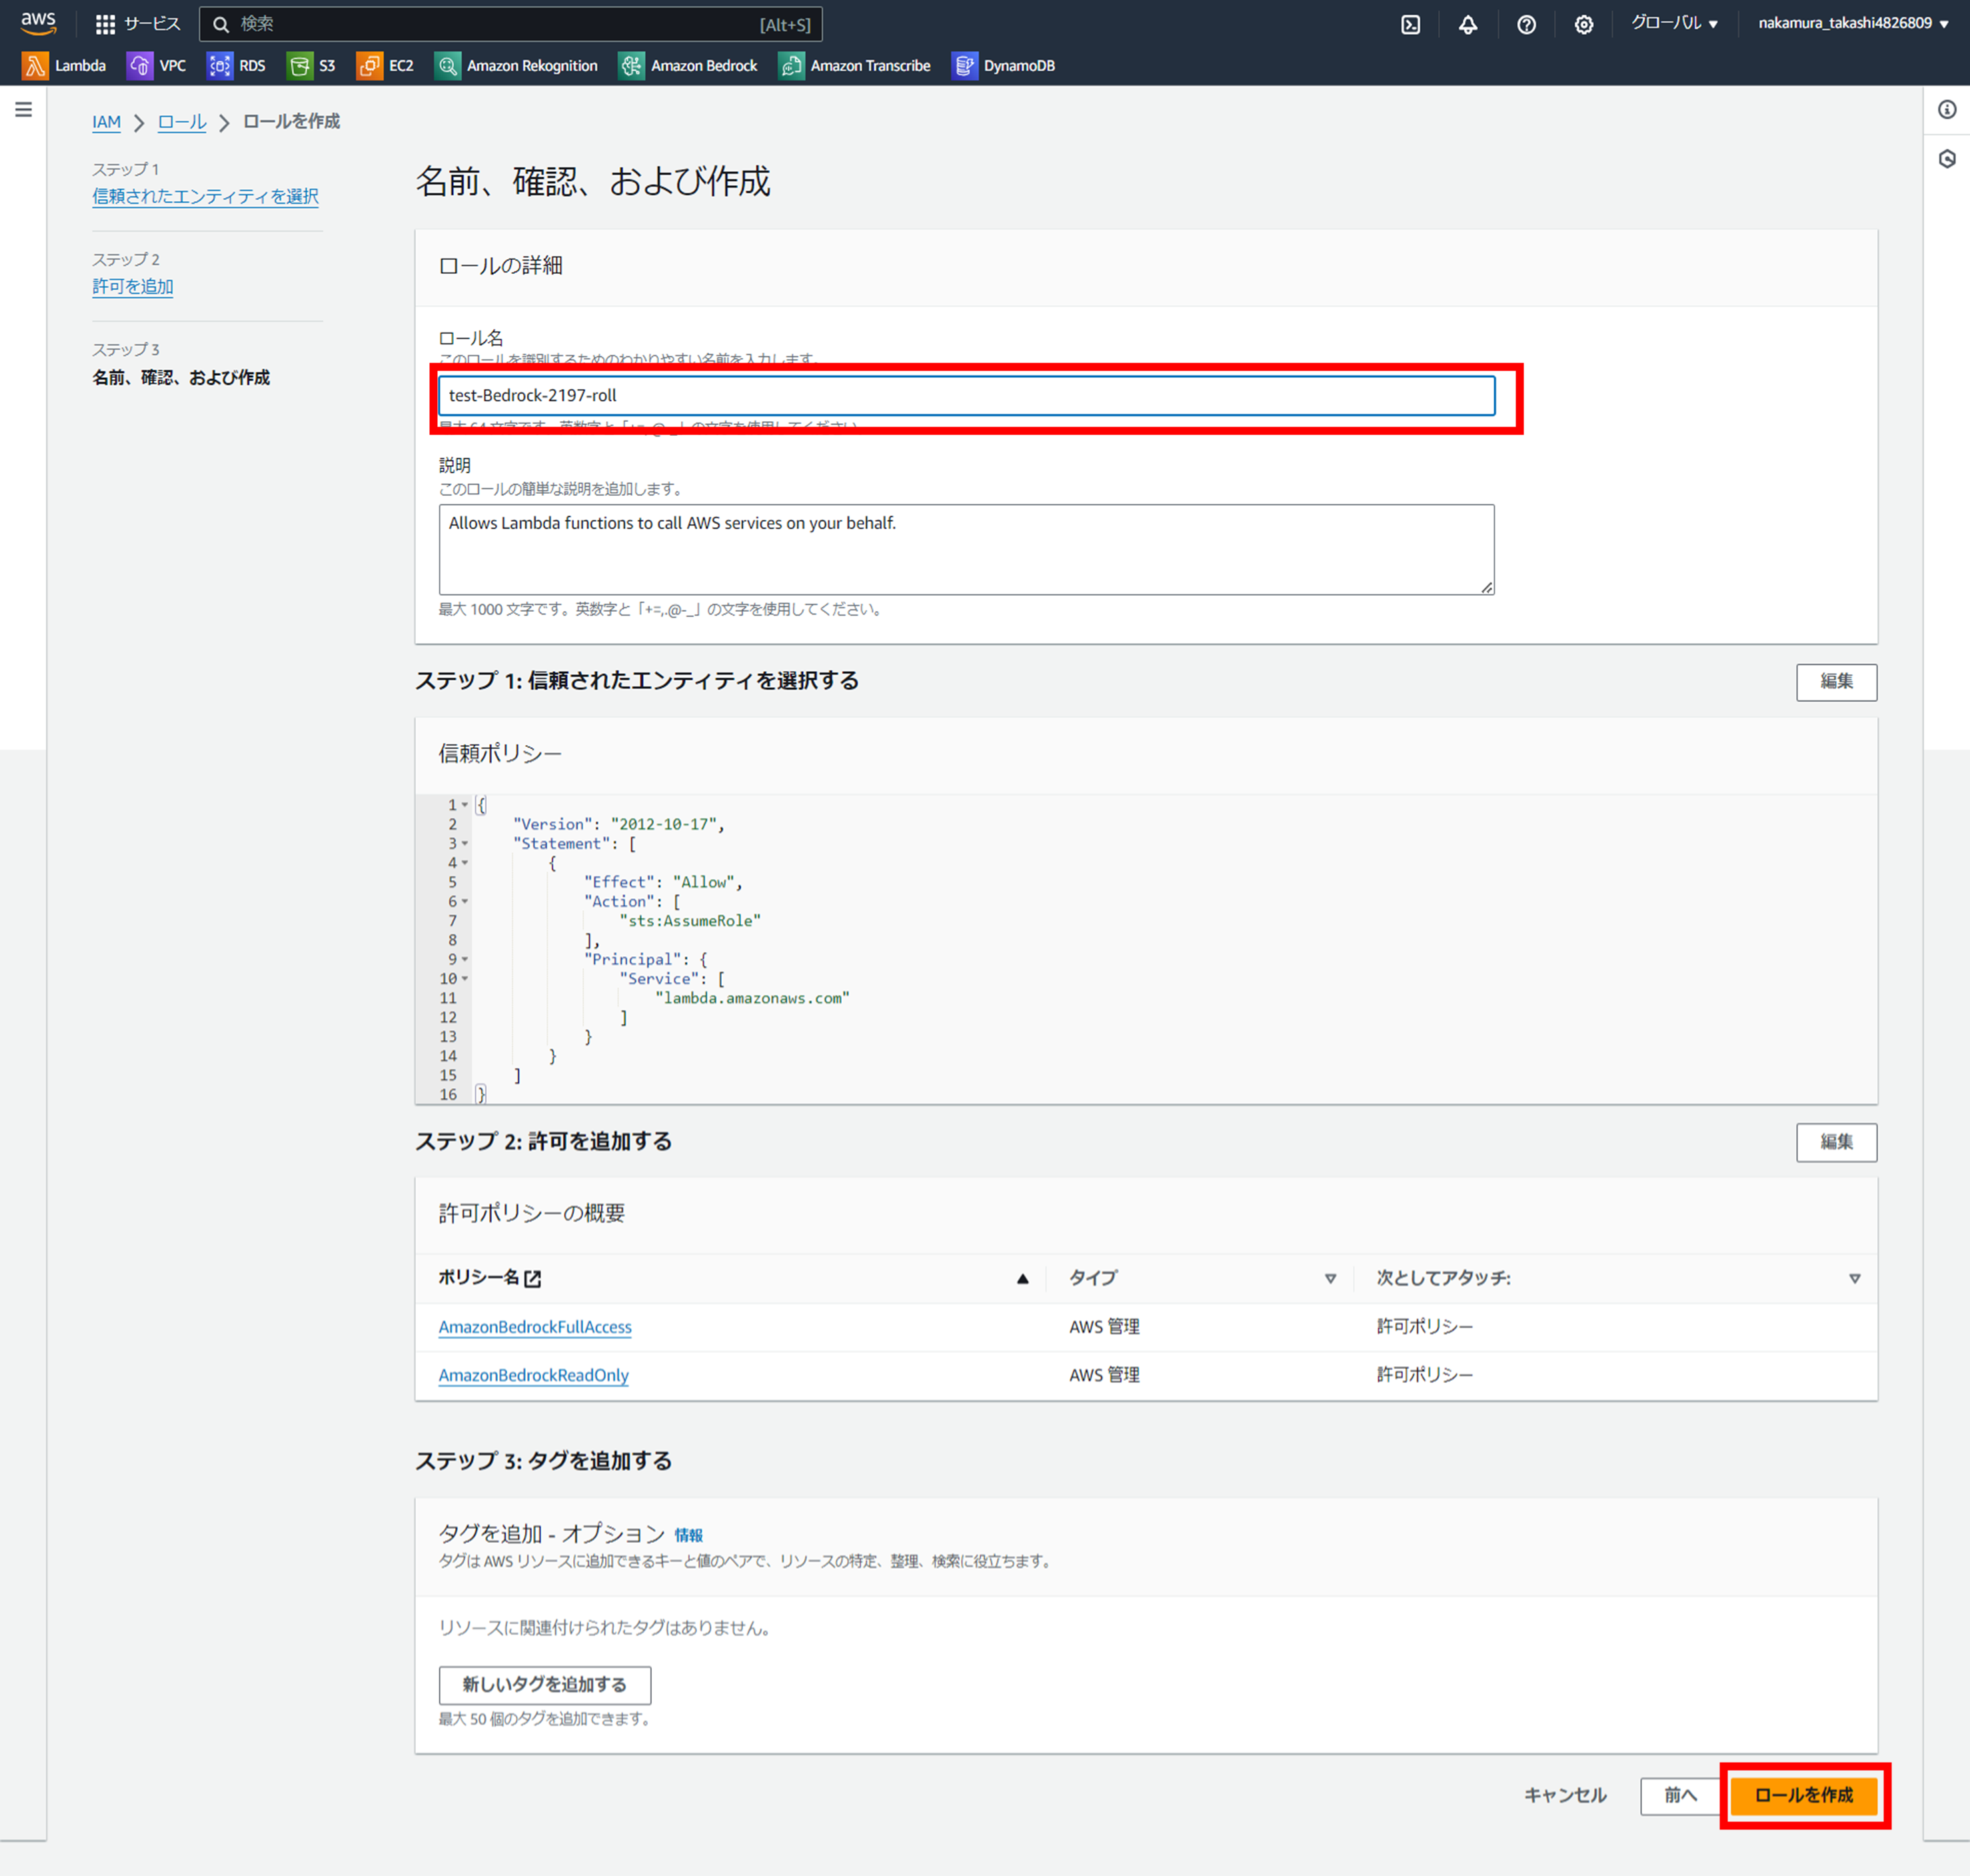Click the ロールを作成 button

coord(1803,1795)
